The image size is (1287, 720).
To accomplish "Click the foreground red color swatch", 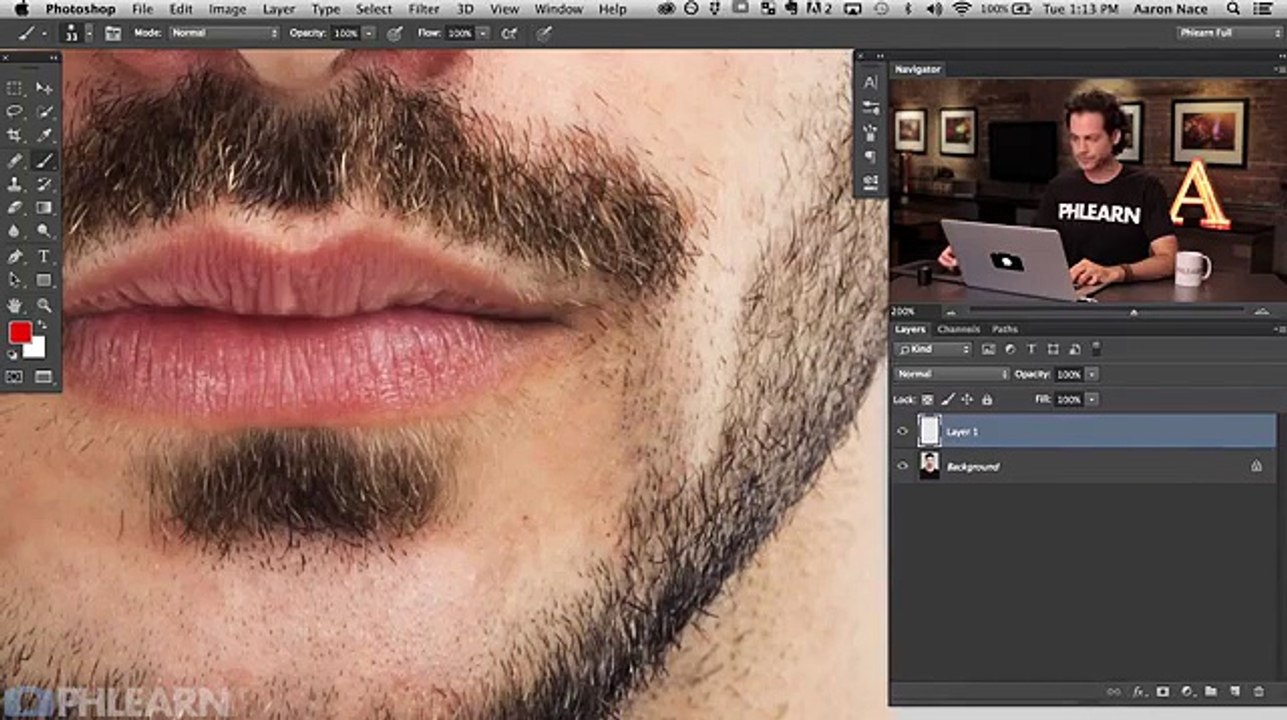I will click(19, 333).
